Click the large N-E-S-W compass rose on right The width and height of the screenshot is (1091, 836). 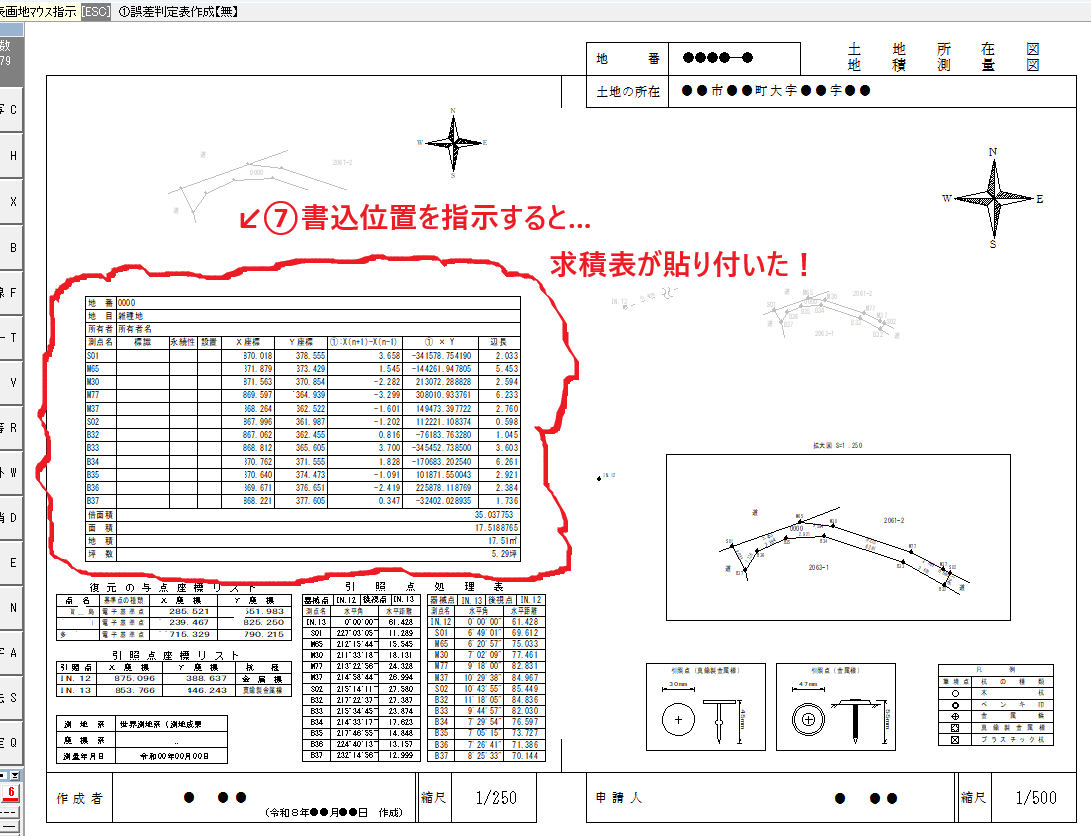coord(993,199)
